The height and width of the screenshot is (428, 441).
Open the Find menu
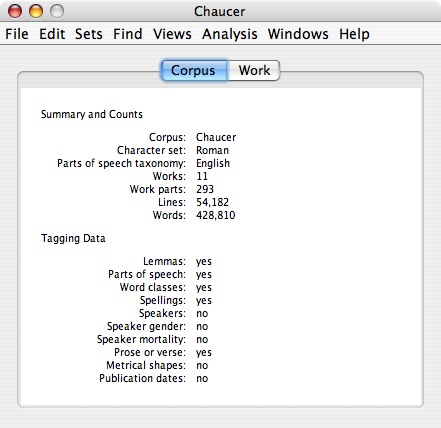pyautogui.click(x=128, y=34)
